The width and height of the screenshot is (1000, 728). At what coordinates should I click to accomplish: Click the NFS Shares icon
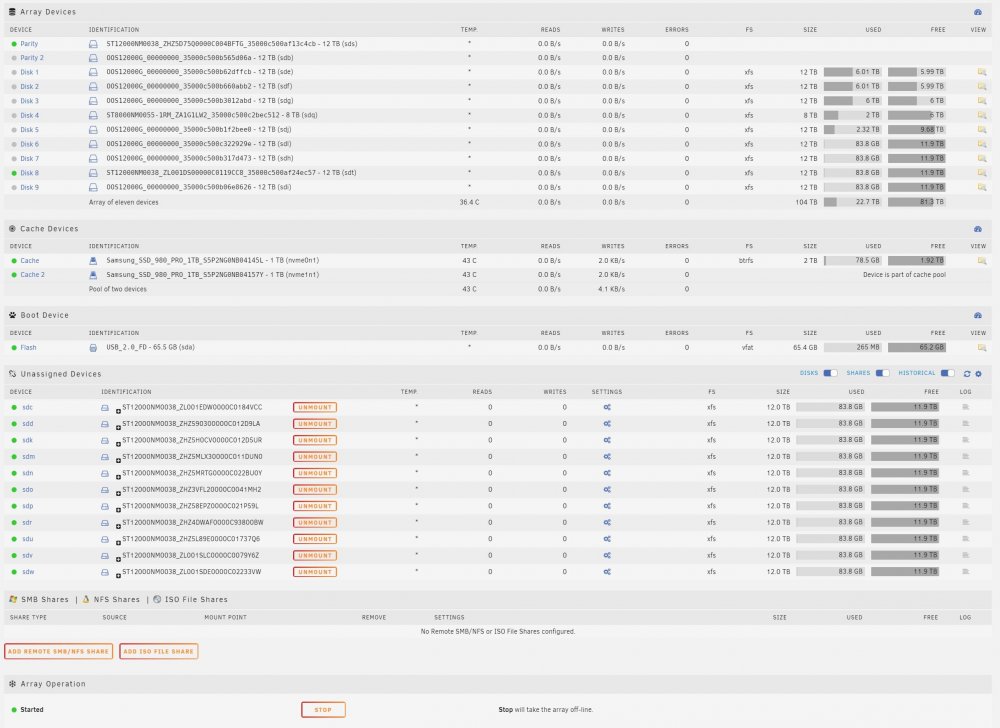[x=86, y=600]
